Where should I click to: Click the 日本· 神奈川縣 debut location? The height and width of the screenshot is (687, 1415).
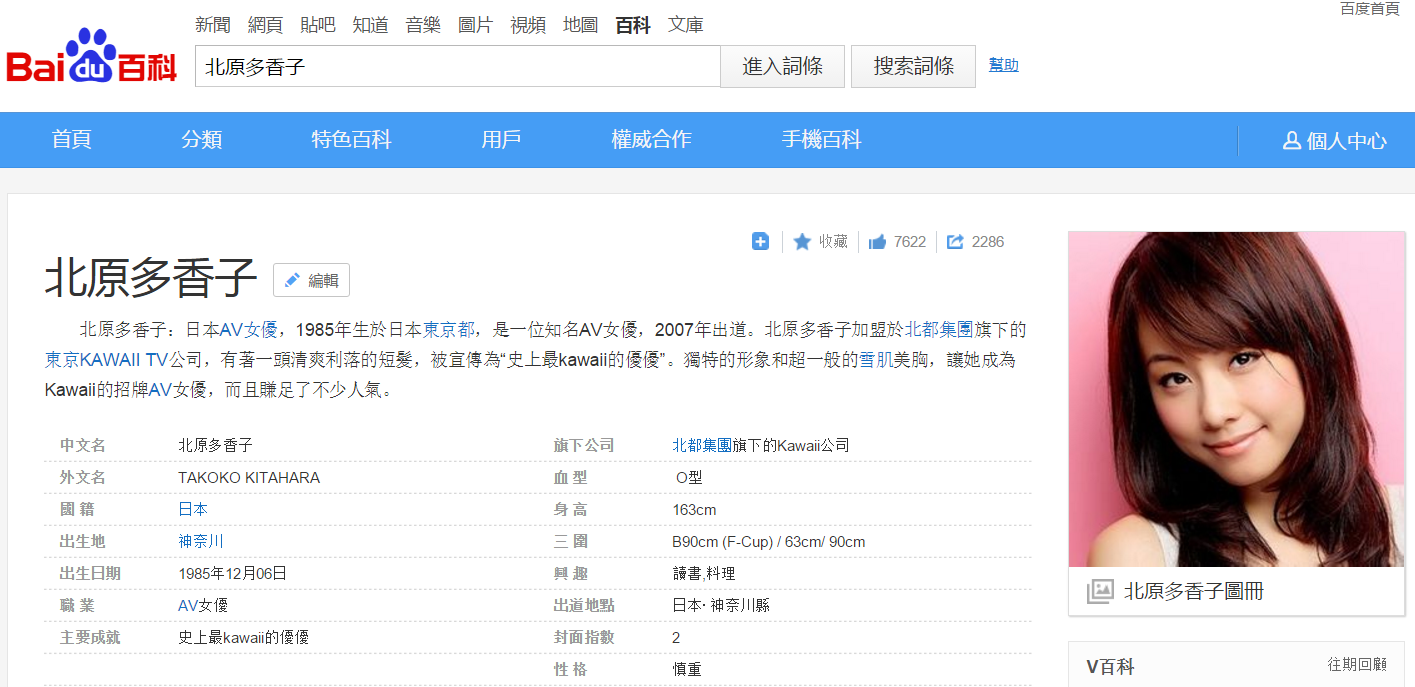tap(721, 605)
